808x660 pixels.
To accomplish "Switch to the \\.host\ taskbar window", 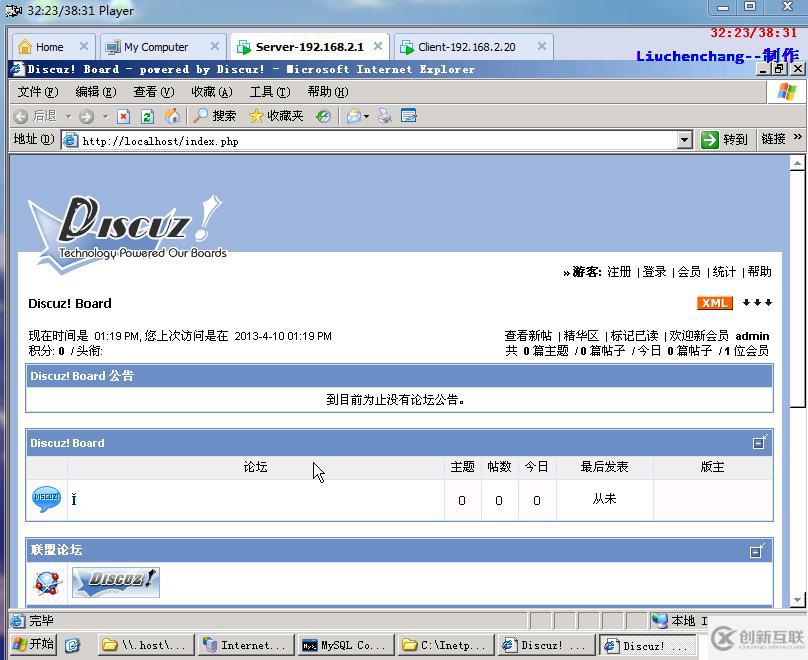I will (146, 645).
